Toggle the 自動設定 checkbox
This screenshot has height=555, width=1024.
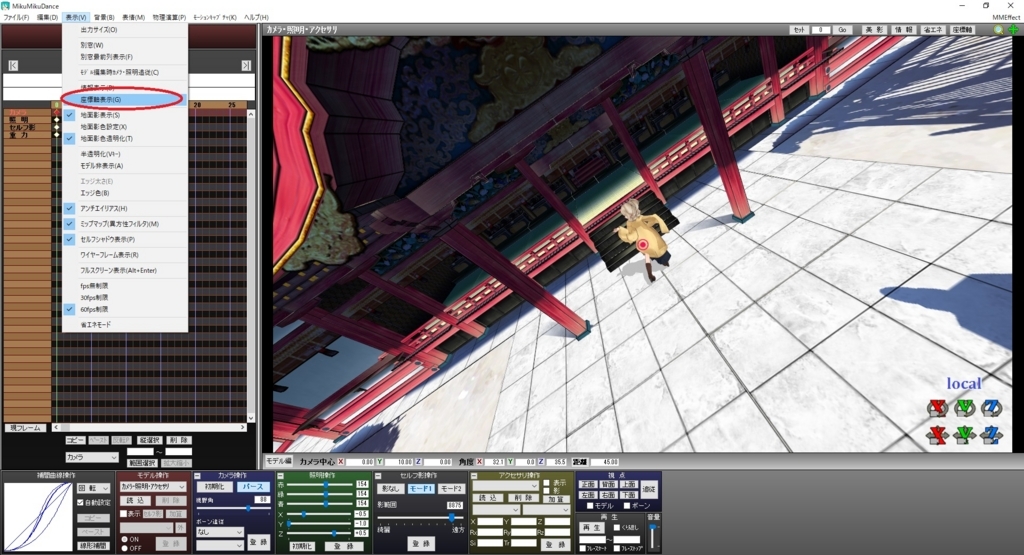(80, 502)
